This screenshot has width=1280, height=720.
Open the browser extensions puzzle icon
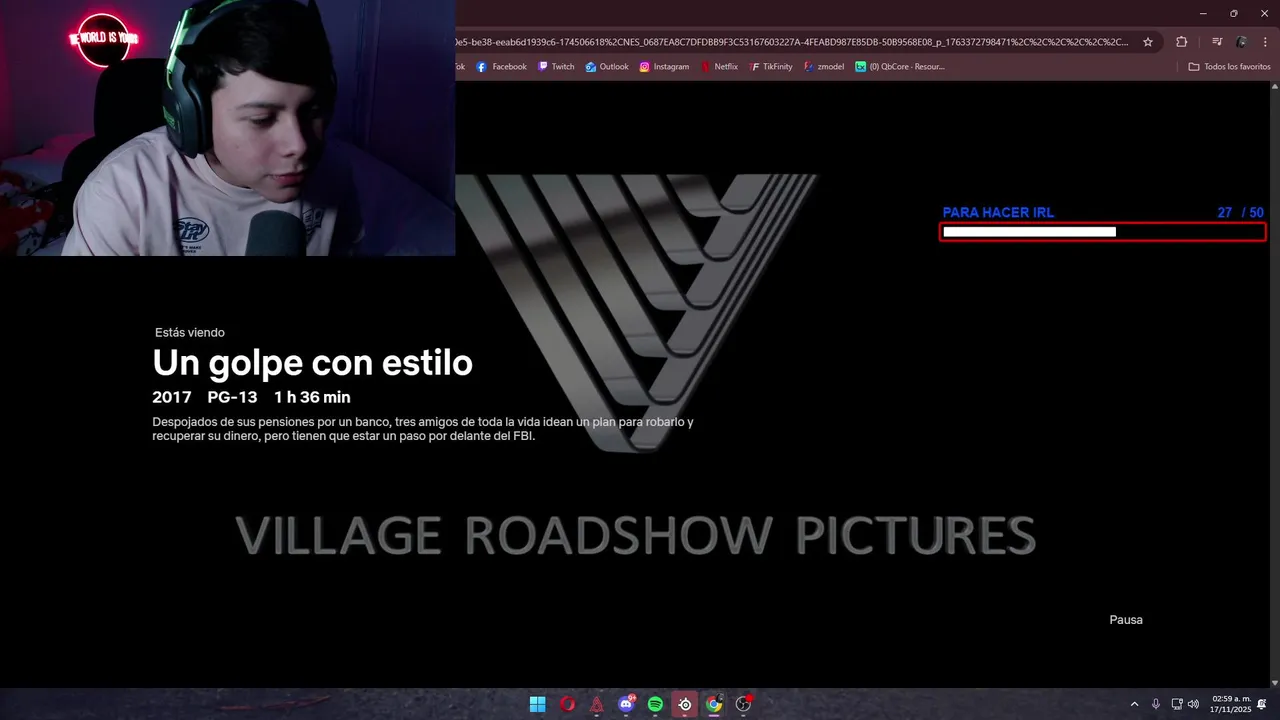1182,42
